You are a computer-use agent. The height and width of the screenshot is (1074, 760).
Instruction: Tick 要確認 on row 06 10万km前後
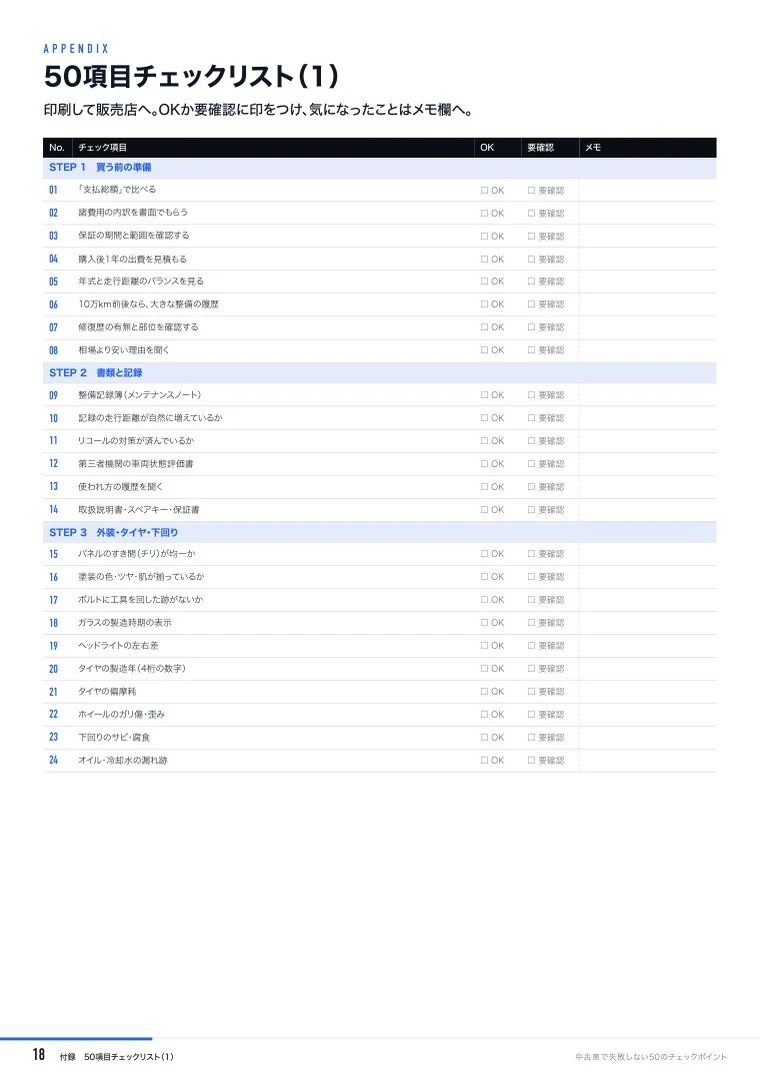(x=531, y=304)
